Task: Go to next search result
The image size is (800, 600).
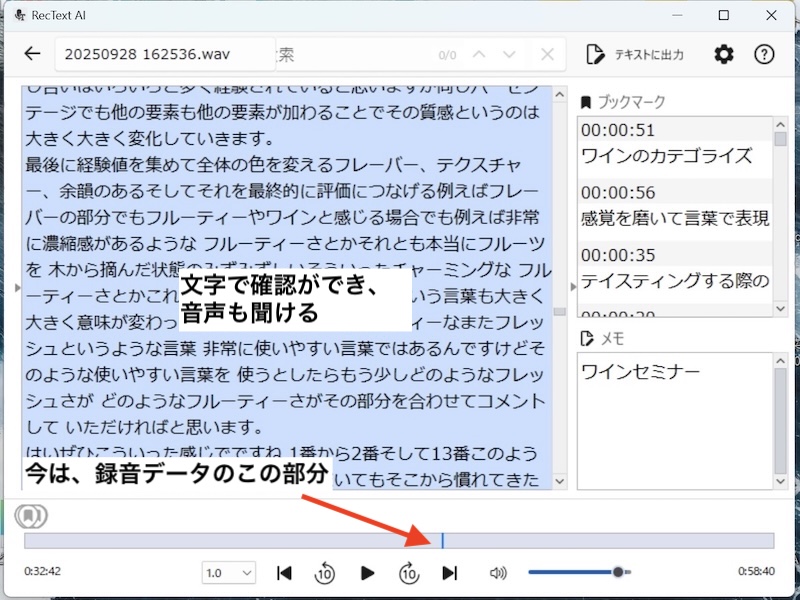Action: [x=510, y=55]
